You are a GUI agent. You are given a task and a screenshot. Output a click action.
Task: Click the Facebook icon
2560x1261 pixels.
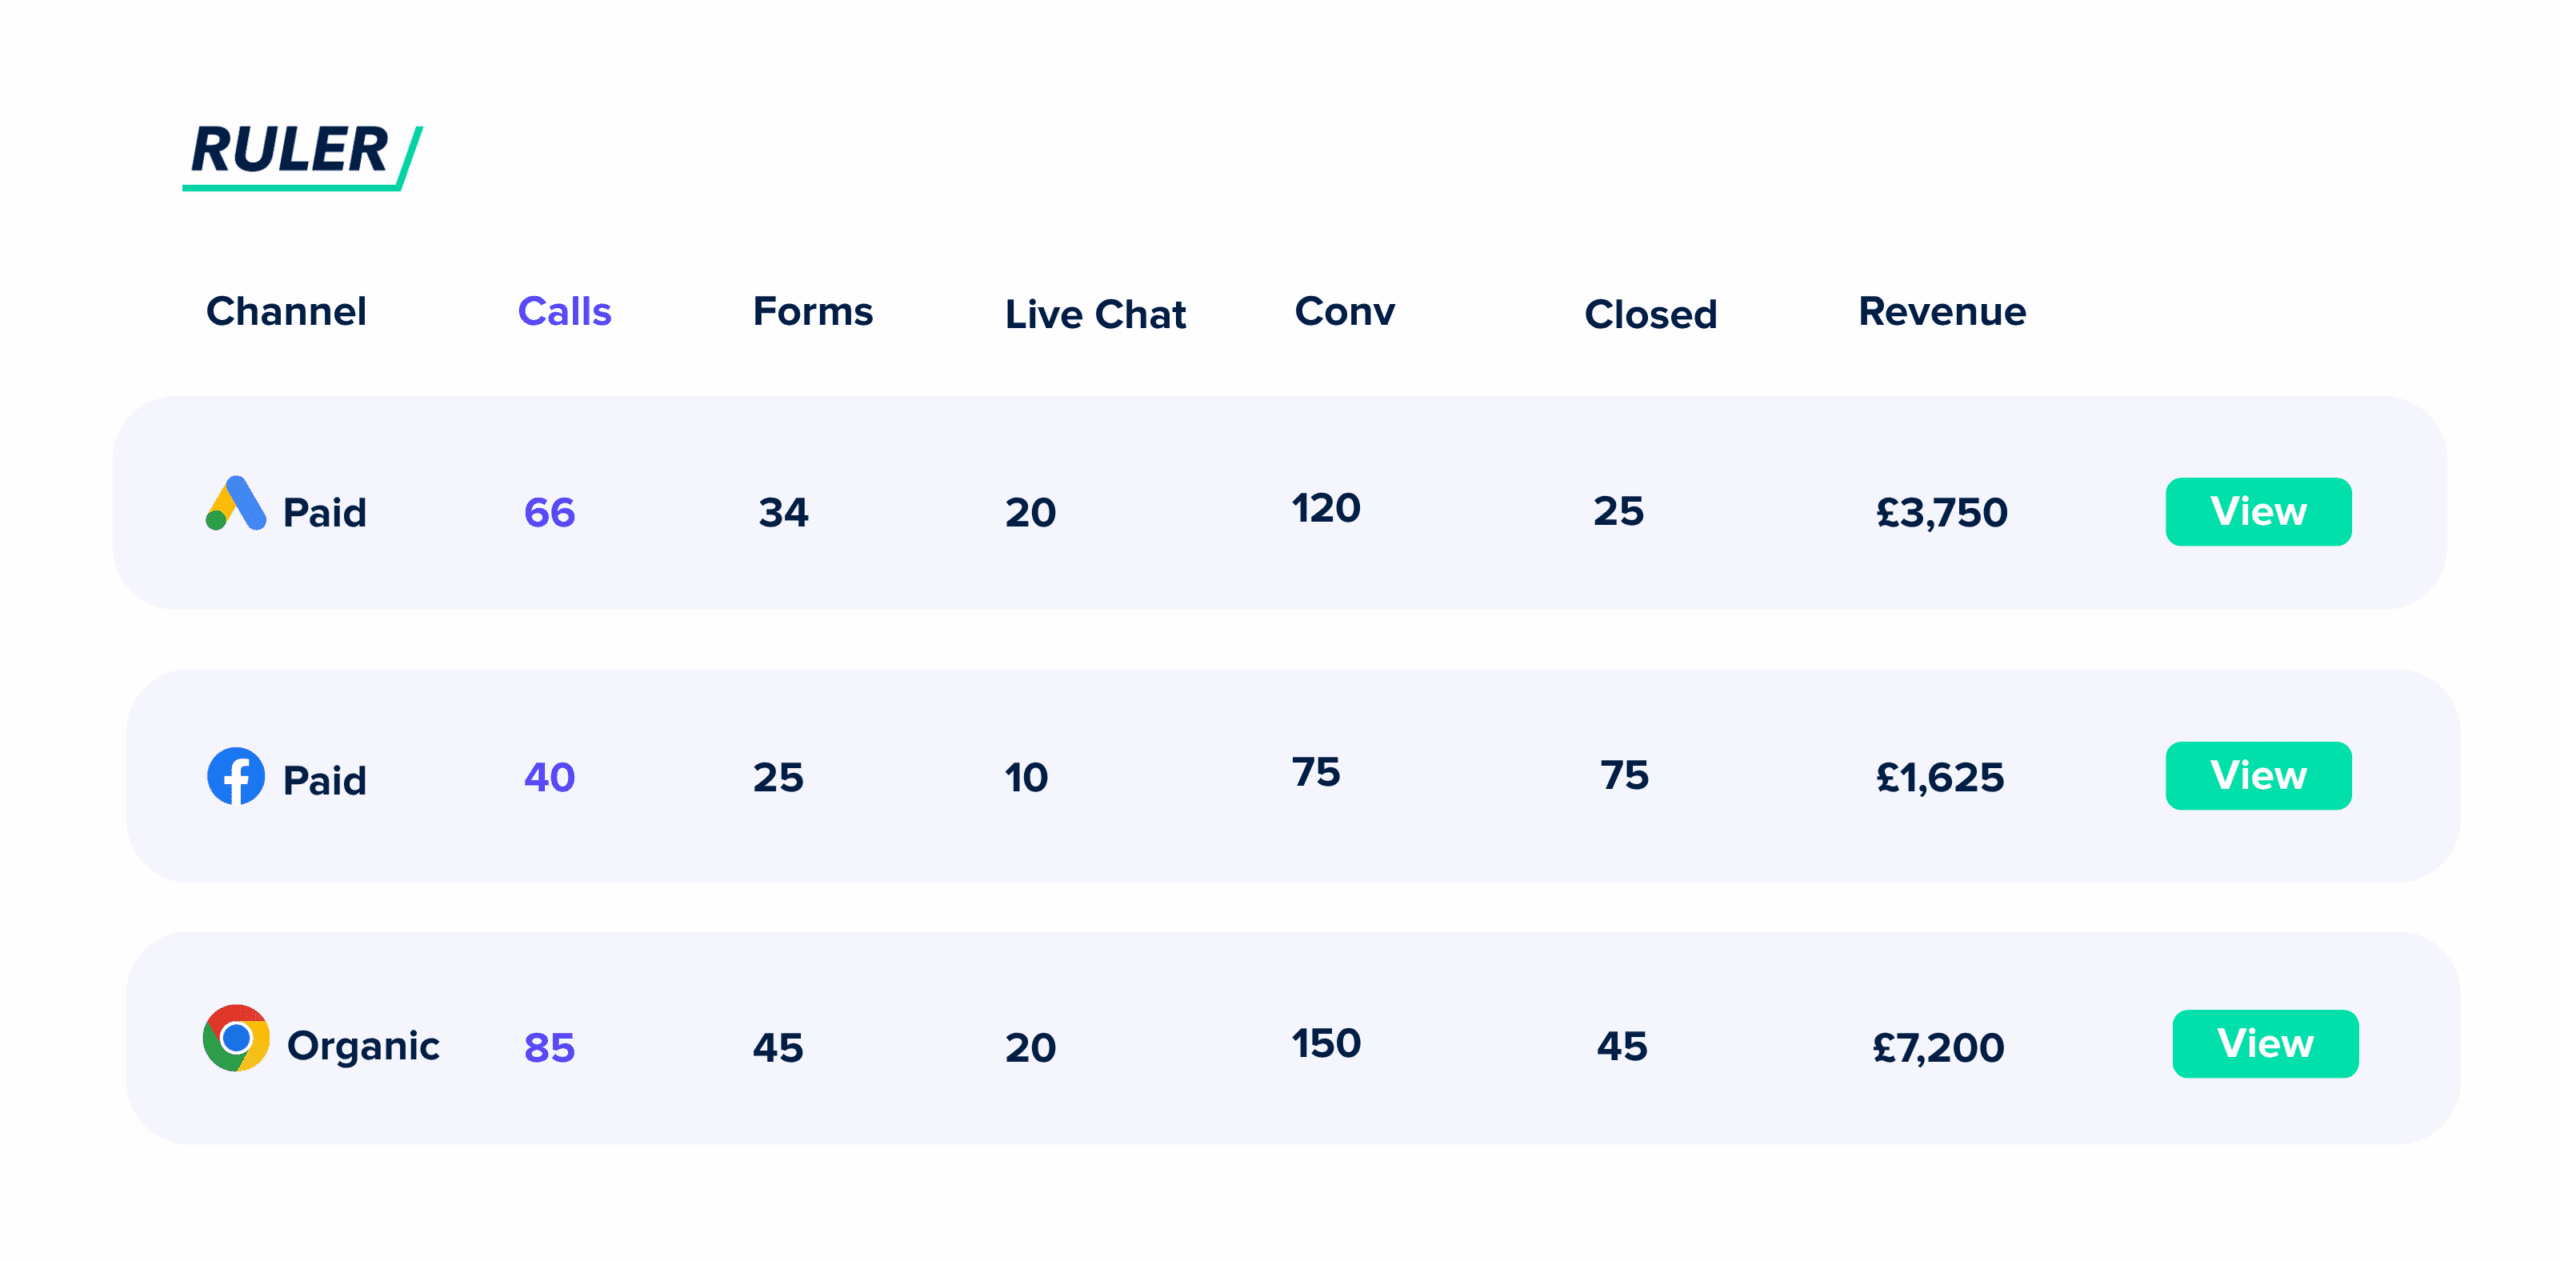[236, 775]
